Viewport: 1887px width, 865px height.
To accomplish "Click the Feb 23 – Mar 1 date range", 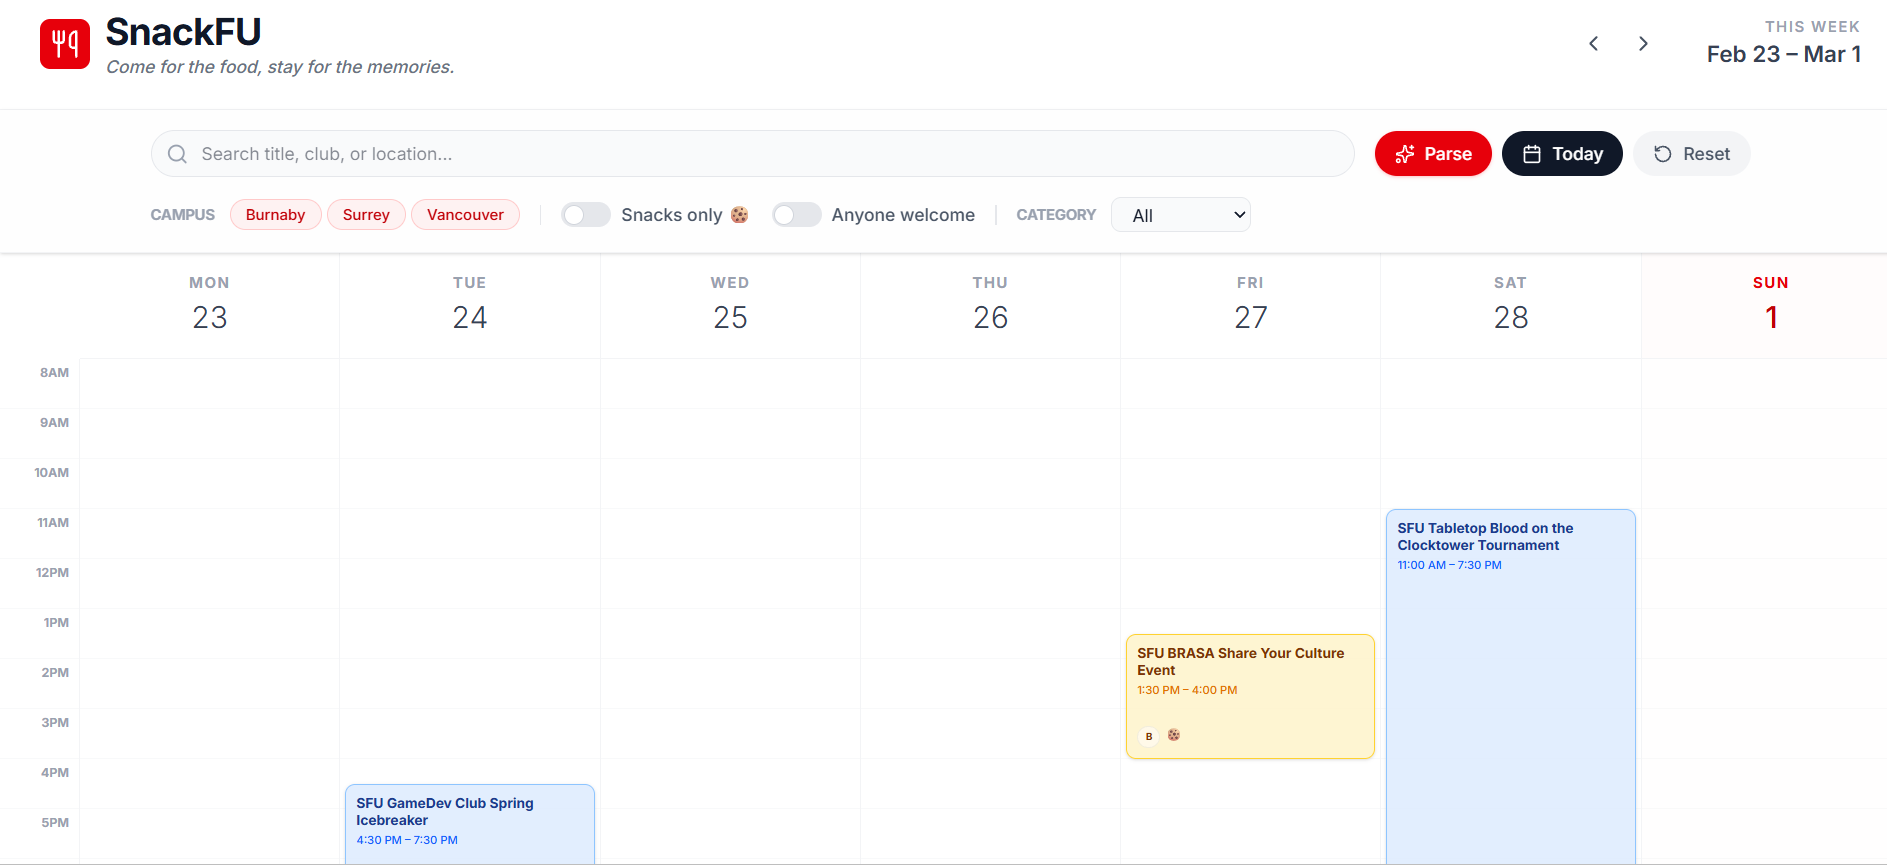I will click(1784, 54).
